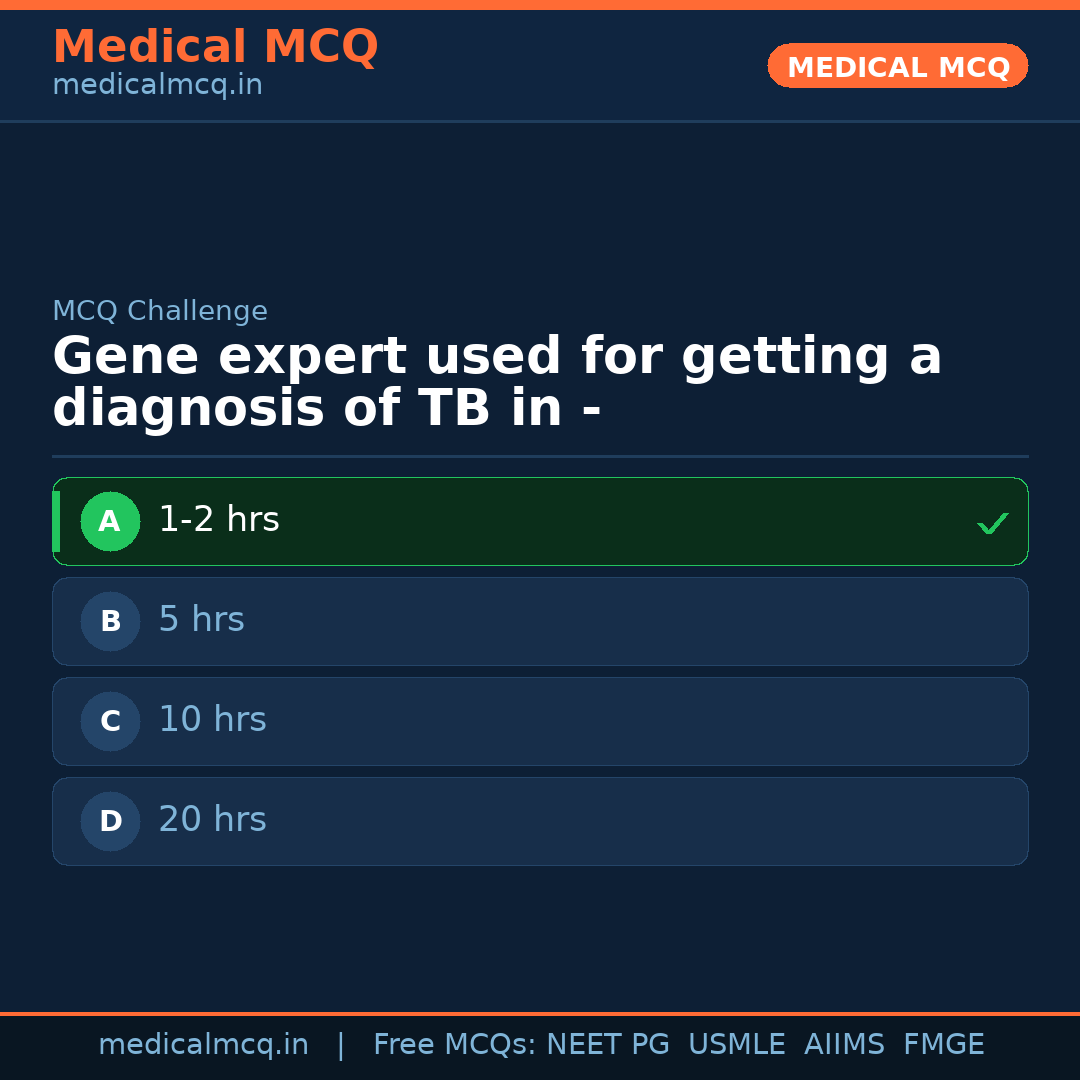
Task: Click the green accent bar on option A
Action: (56, 521)
